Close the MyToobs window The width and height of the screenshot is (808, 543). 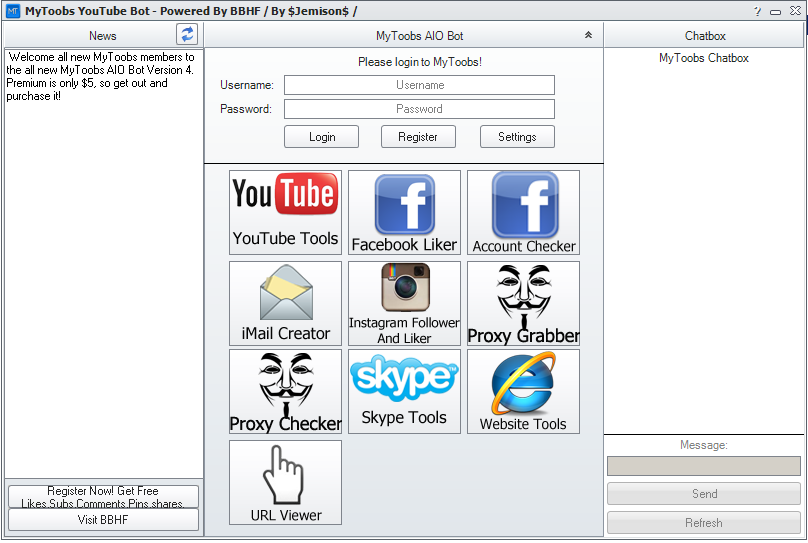pos(795,11)
